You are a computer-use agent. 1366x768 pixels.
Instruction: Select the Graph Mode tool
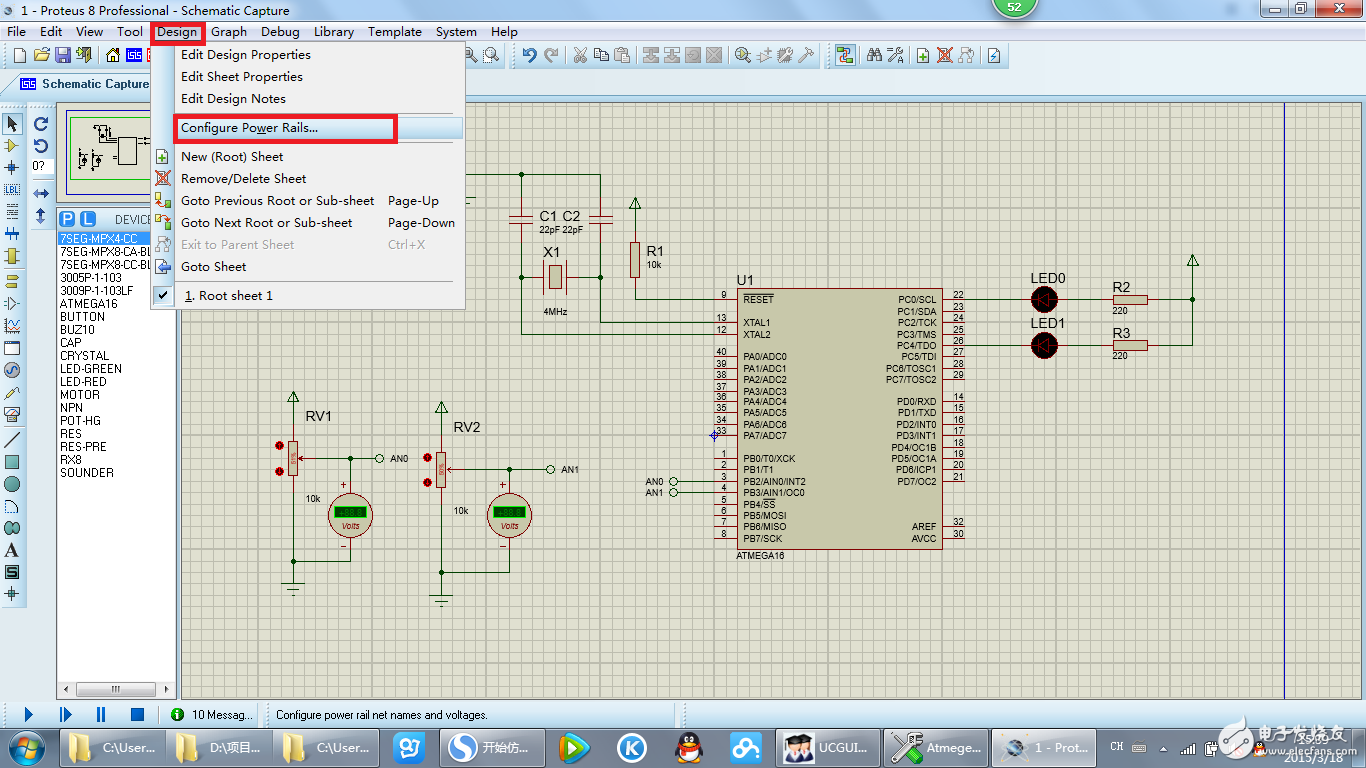click(12, 325)
